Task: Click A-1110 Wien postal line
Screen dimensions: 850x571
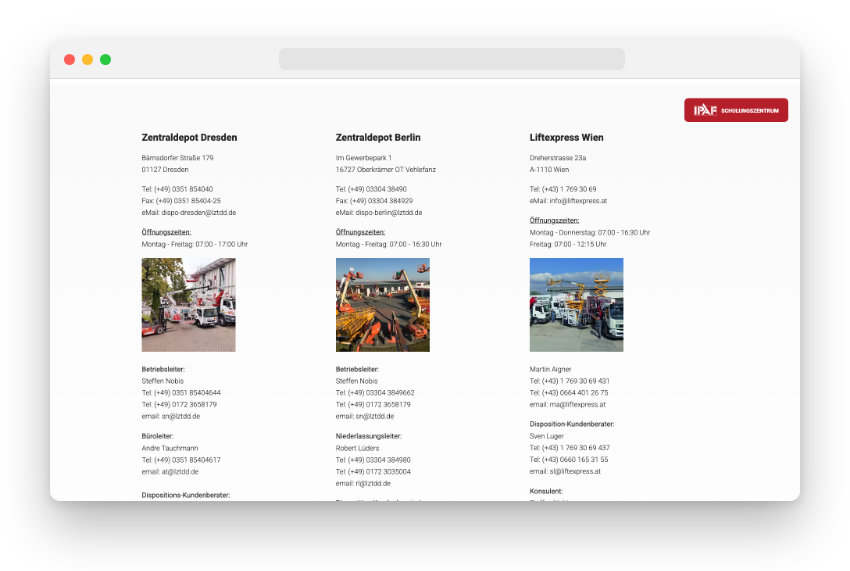Action: [549, 170]
